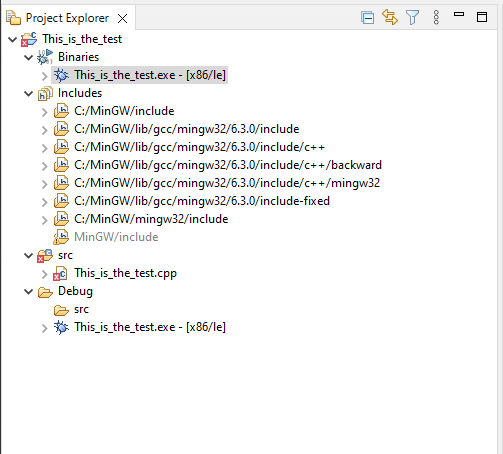Select C:/MinGW/lib/gcc/mingw32/6.3.0/include entry
The height and width of the screenshot is (454, 503).
[x=187, y=129]
